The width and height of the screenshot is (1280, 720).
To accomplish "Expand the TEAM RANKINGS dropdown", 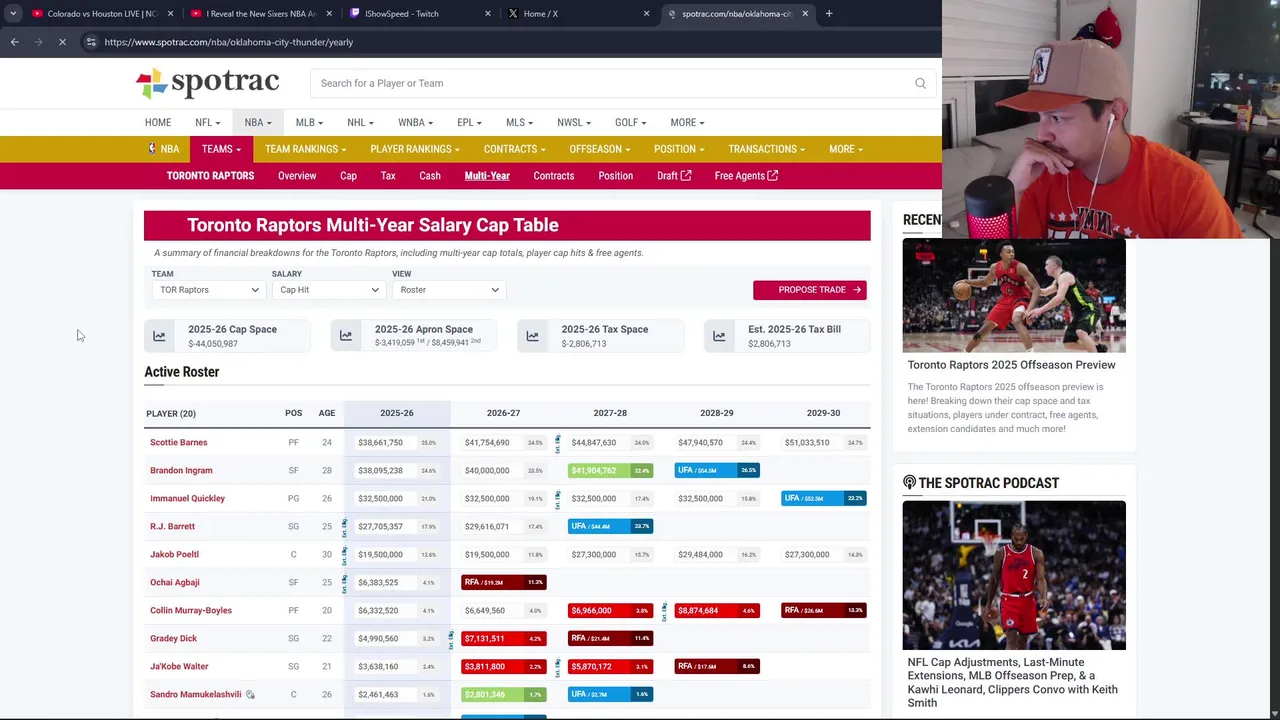I will 305,149.
